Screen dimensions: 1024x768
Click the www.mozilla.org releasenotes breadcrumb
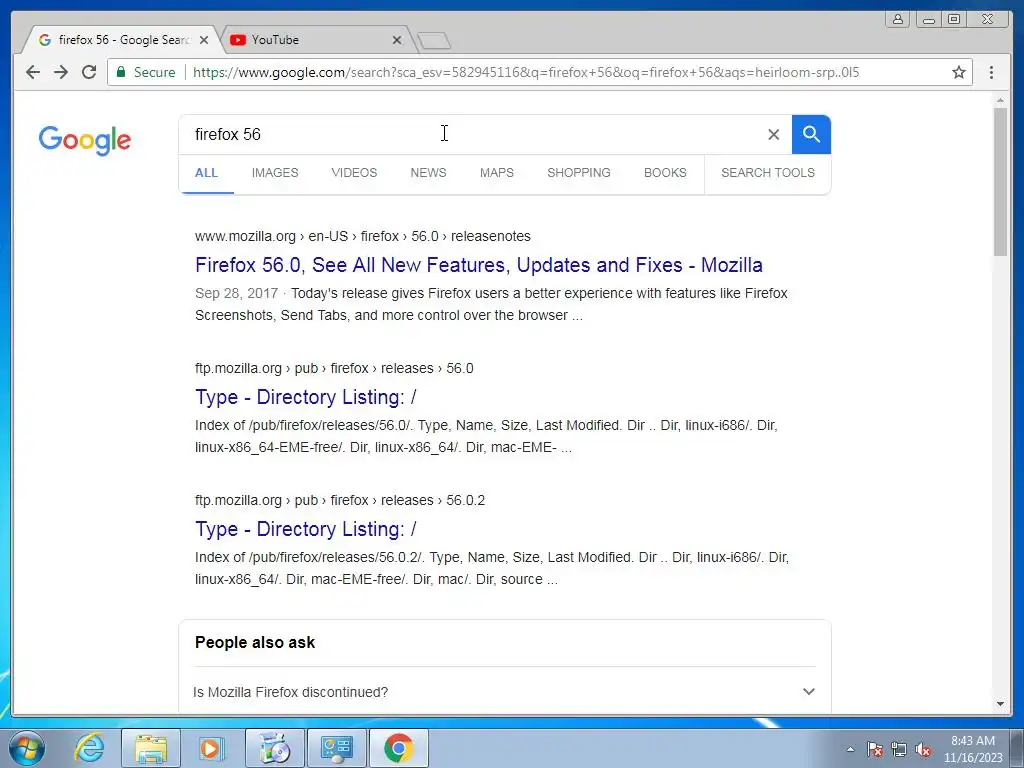(x=362, y=236)
